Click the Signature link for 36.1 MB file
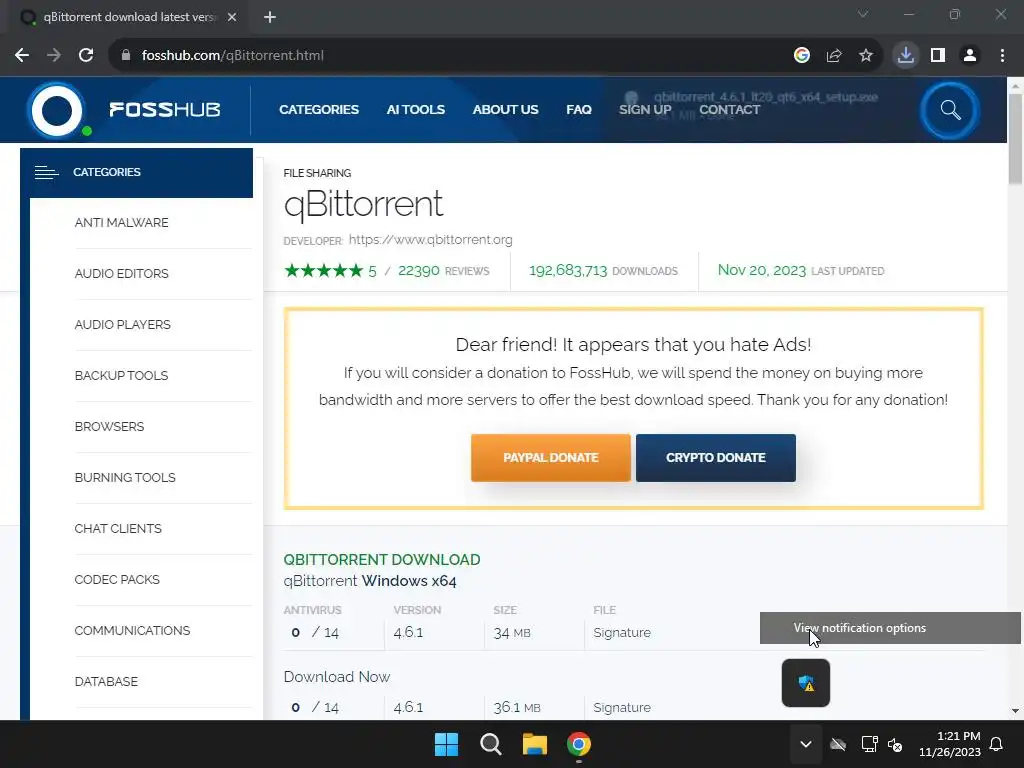The width and height of the screenshot is (1024, 768). tap(622, 707)
